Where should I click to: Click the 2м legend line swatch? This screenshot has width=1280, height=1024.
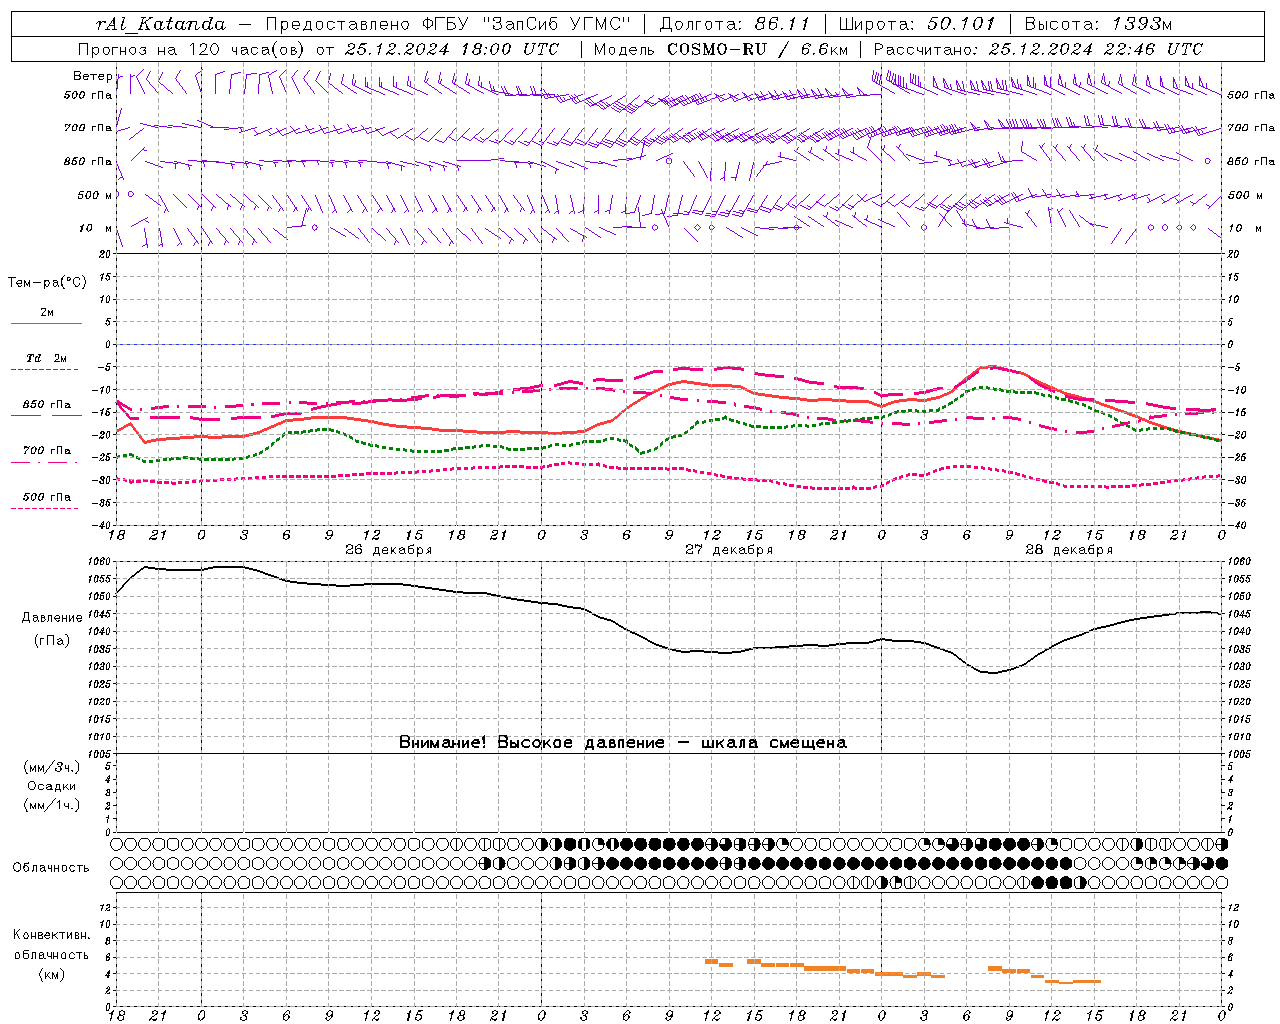point(46,323)
